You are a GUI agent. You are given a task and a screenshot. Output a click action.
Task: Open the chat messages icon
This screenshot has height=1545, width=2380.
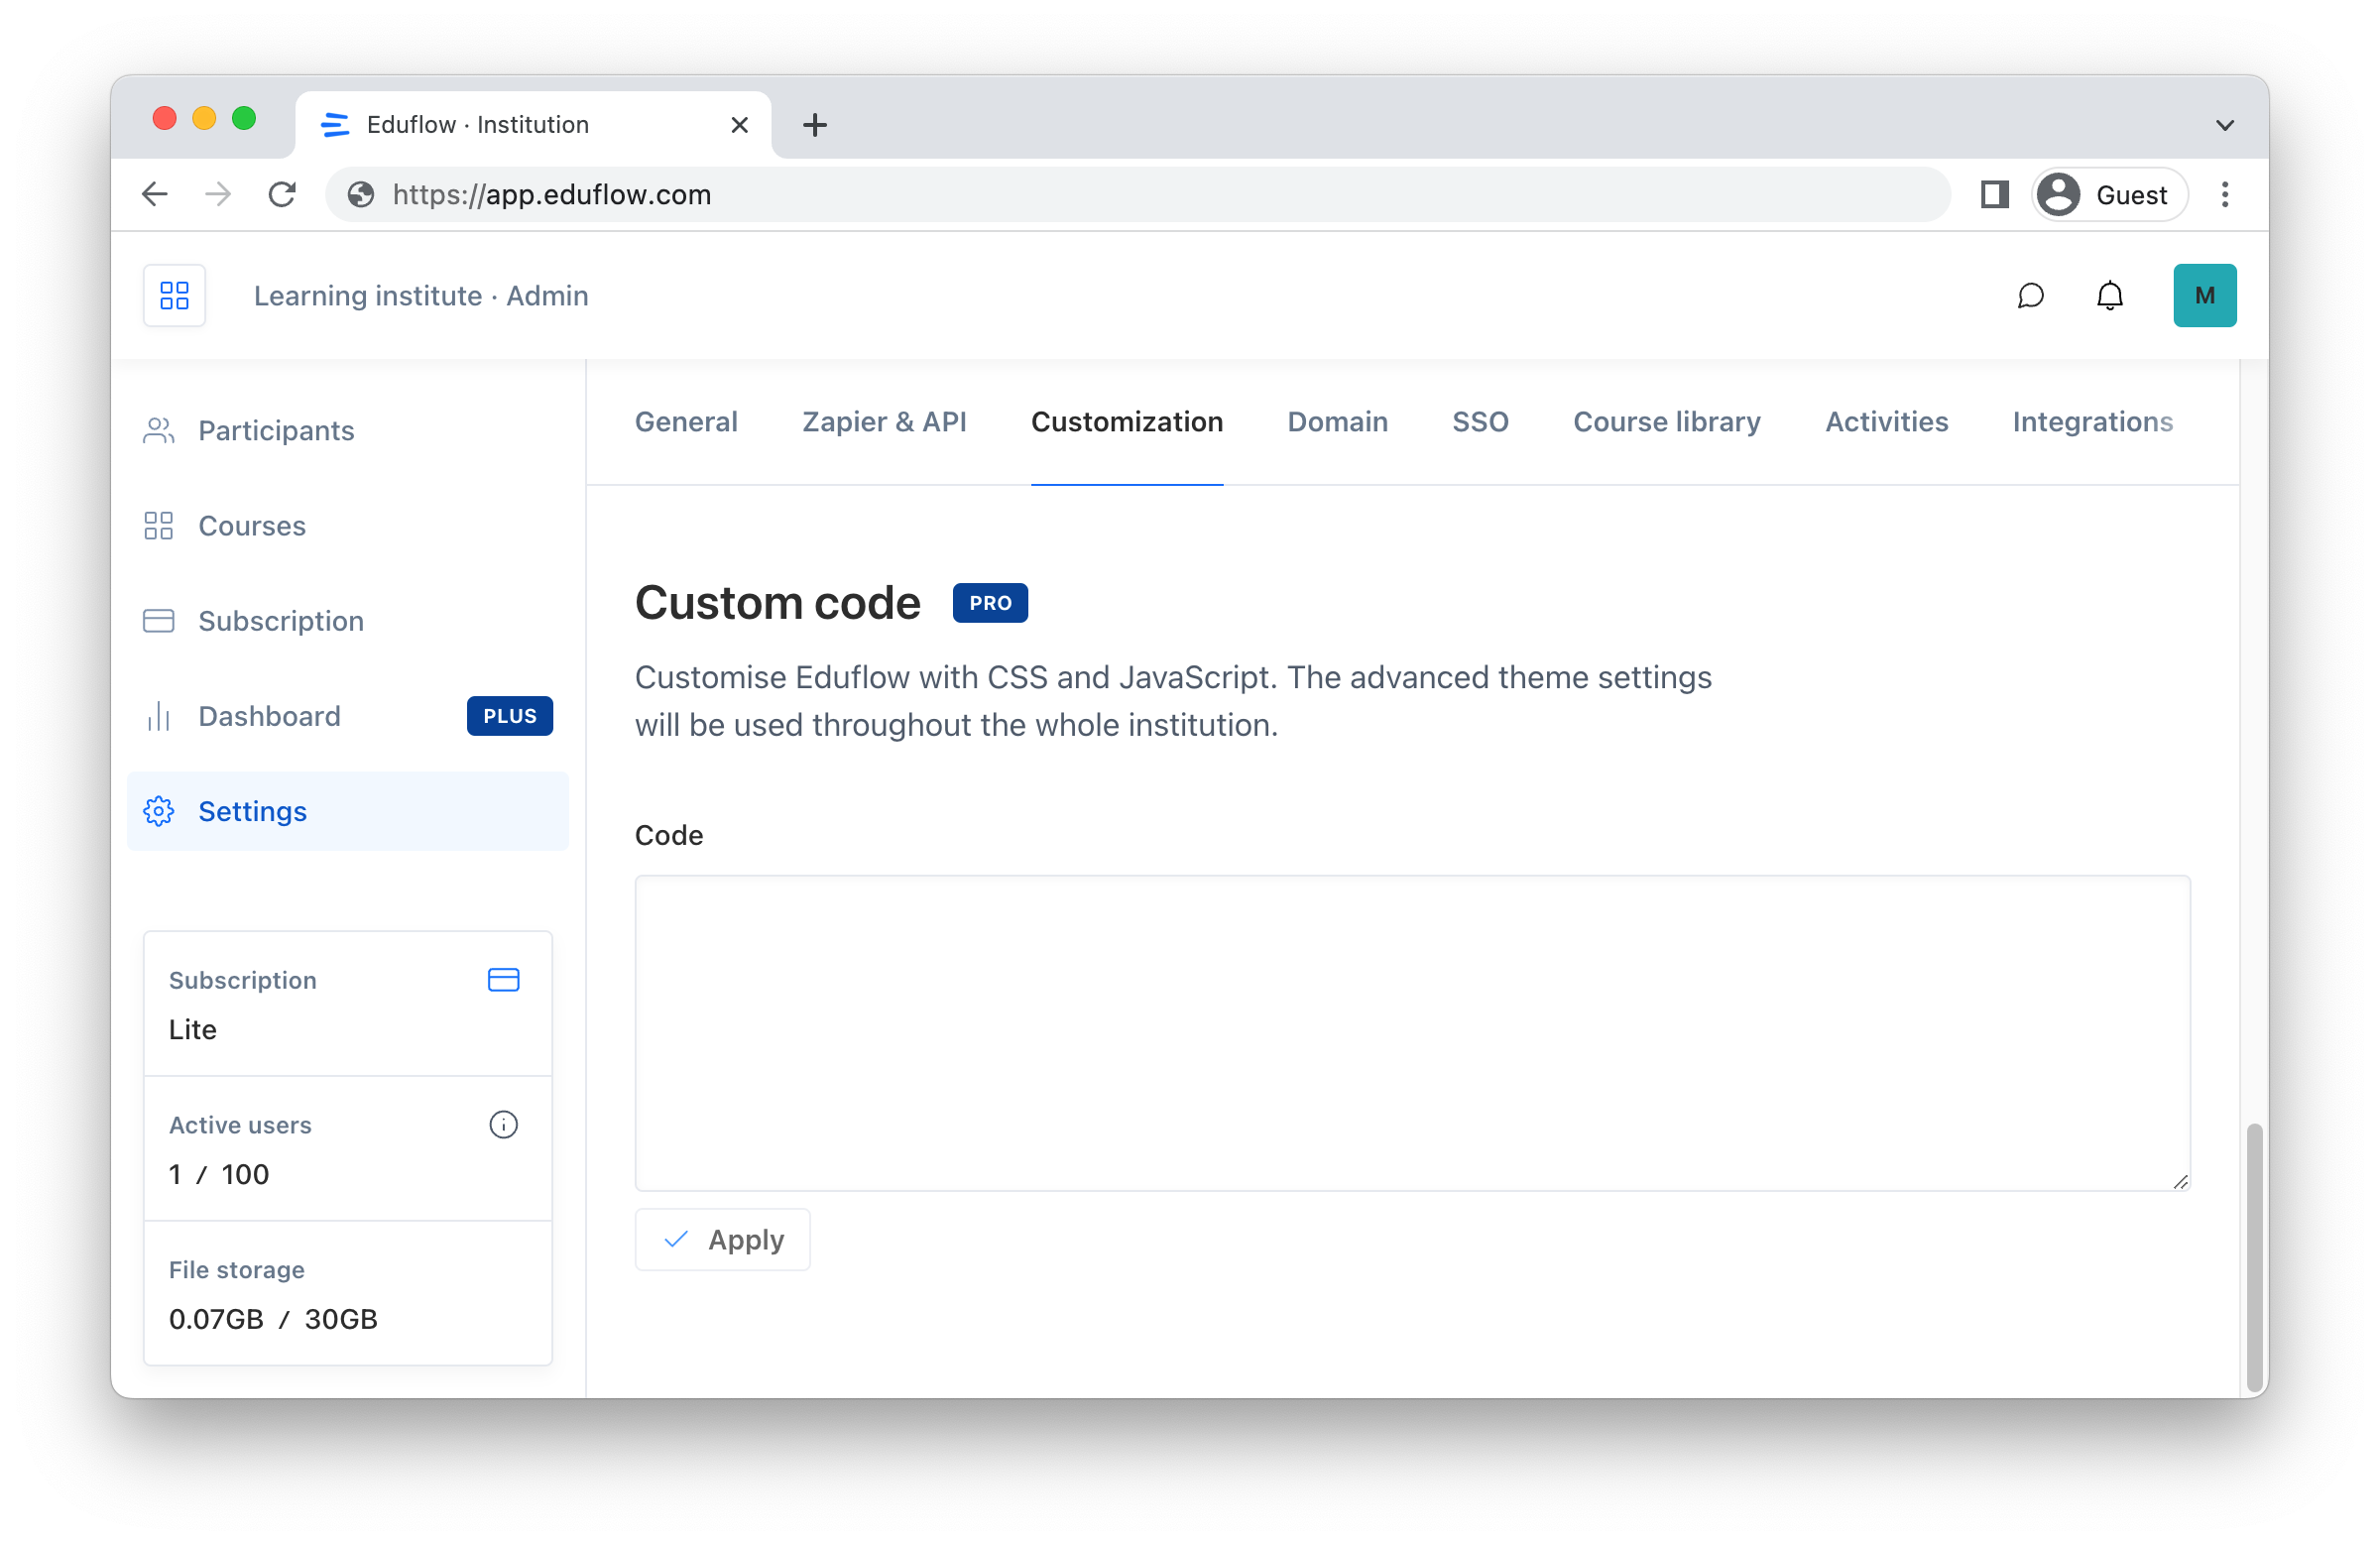(2030, 296)
